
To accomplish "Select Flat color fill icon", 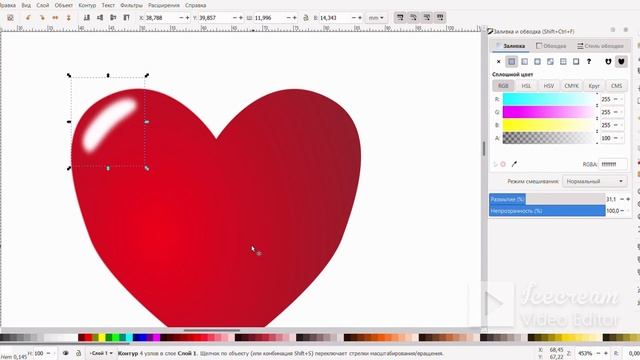I will (x=511, y=62).
